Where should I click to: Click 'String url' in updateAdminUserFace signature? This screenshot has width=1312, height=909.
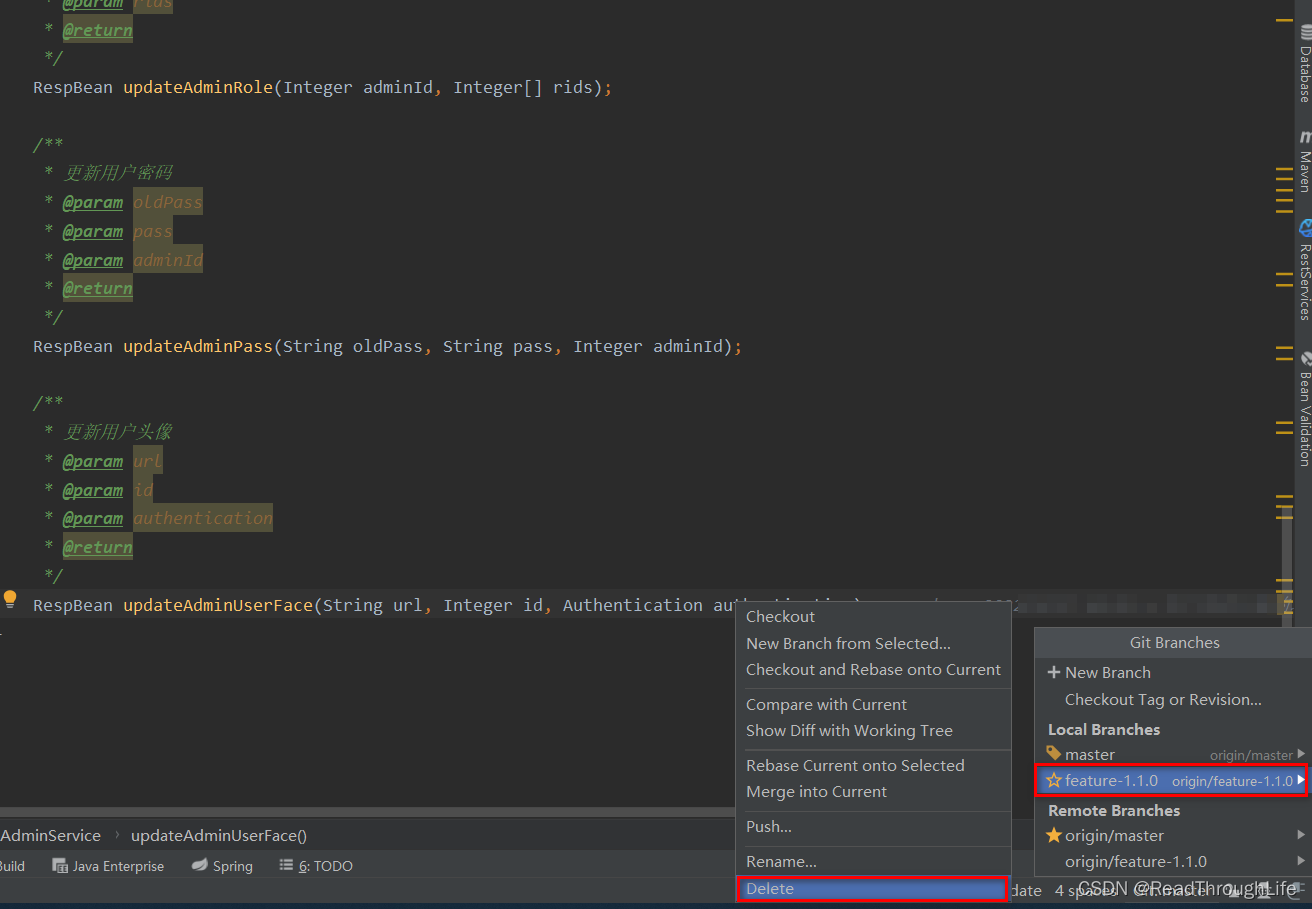(373, 606)
